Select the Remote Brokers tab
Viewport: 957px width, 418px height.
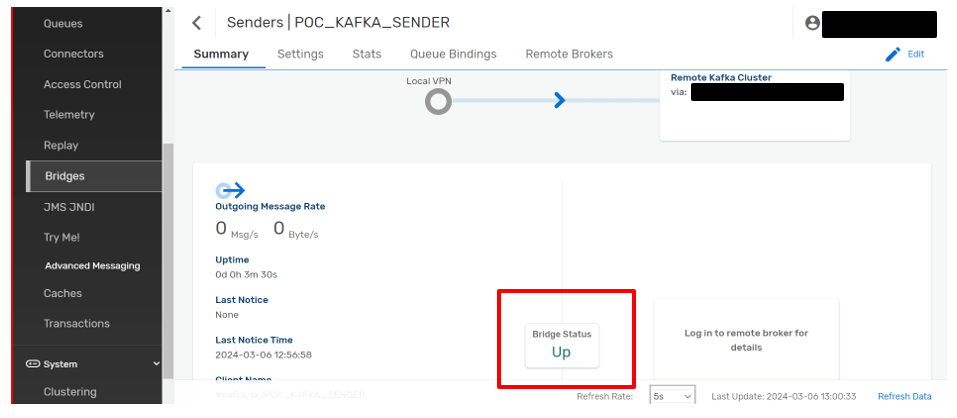[x=569, y=54]
